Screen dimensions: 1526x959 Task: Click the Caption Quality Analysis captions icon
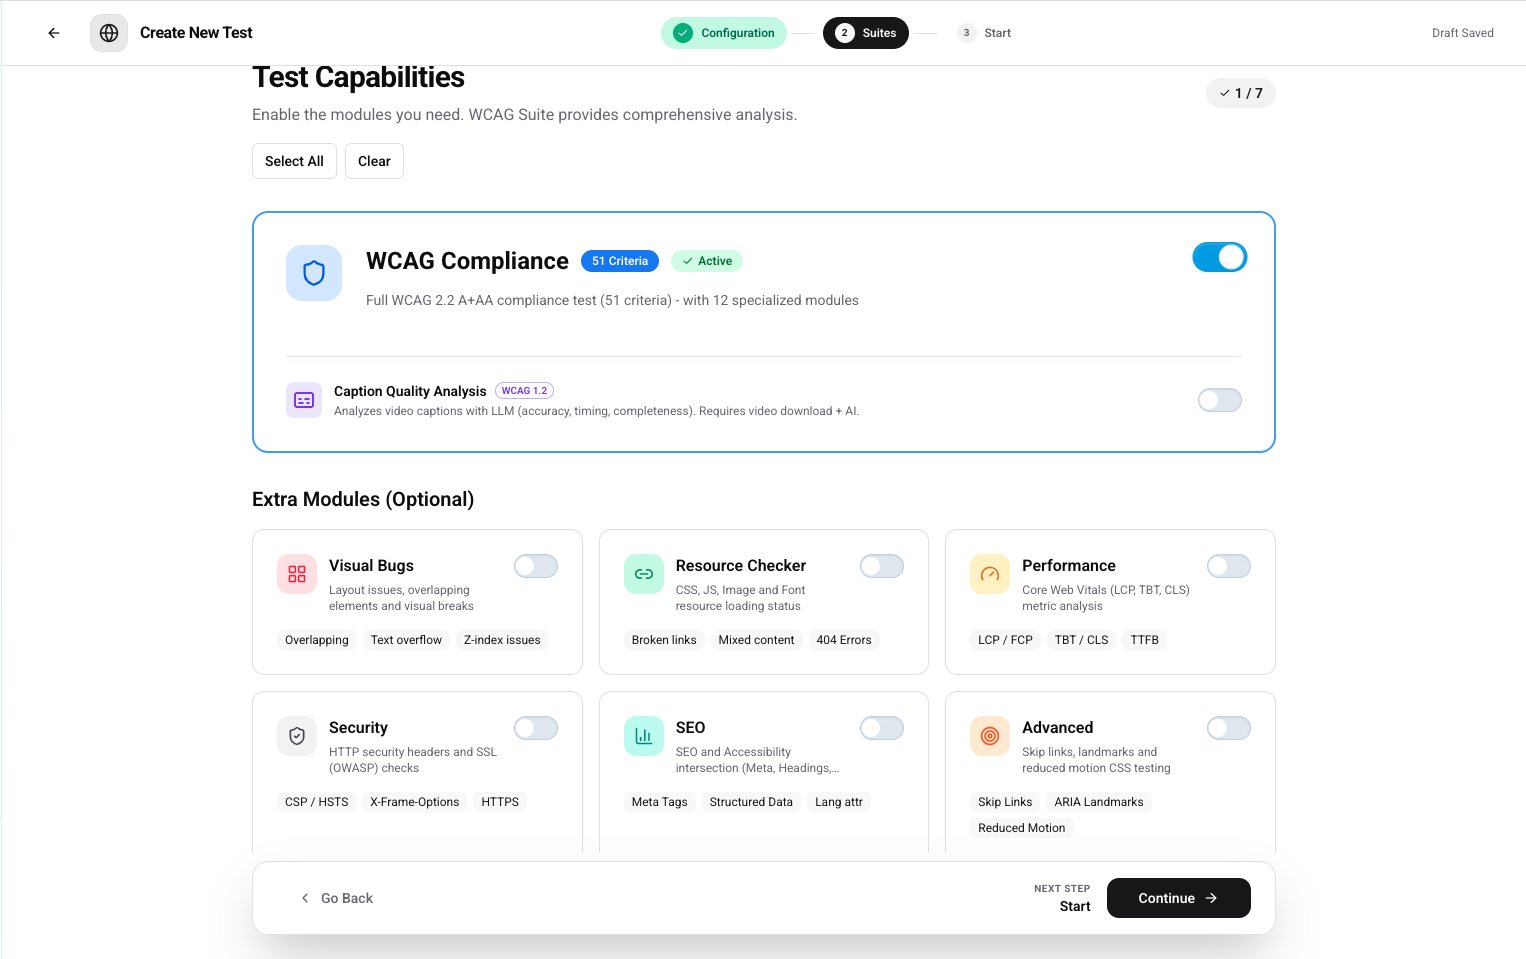click(303, 400)
